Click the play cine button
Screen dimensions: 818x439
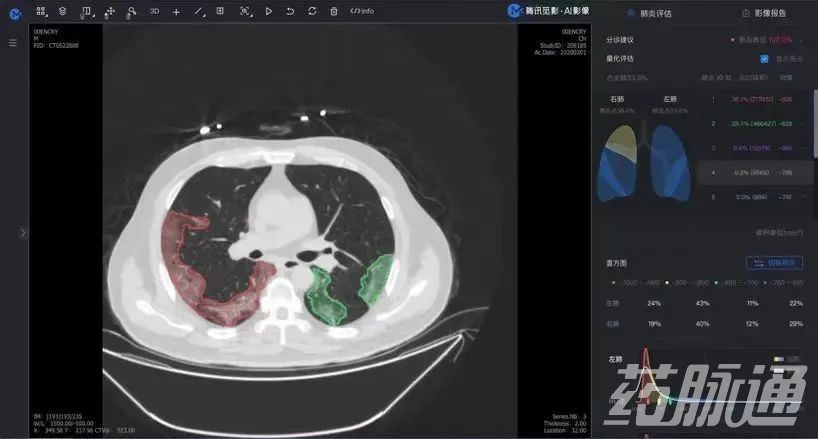pos(268,11)
